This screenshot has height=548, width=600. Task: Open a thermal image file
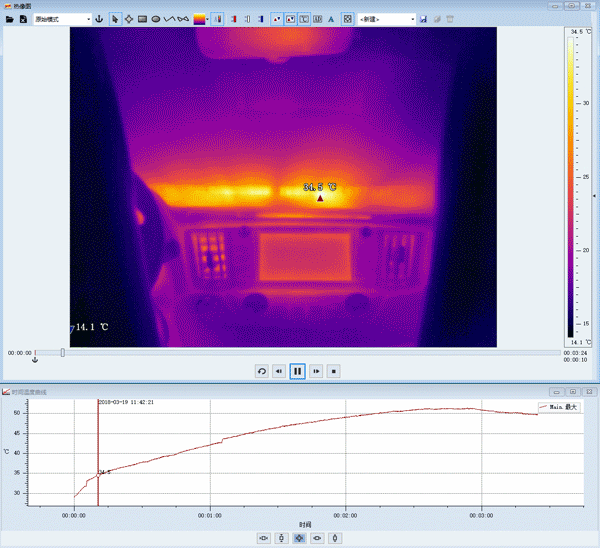[10, 19]
